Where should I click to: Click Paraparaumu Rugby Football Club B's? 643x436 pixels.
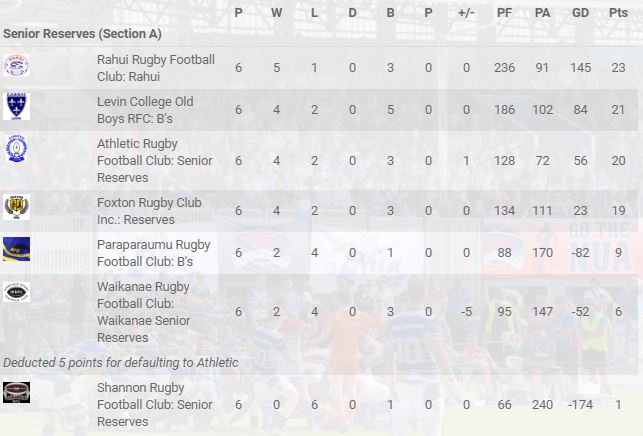coord(154,253)
